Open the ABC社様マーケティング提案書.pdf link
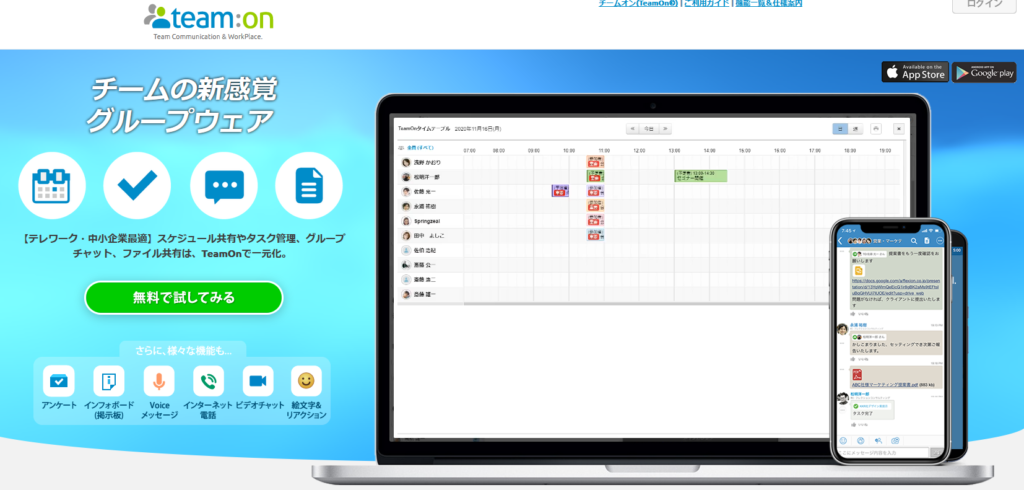Image resolution: width=1024 pixels, height=490 pixels. [886, 385]
